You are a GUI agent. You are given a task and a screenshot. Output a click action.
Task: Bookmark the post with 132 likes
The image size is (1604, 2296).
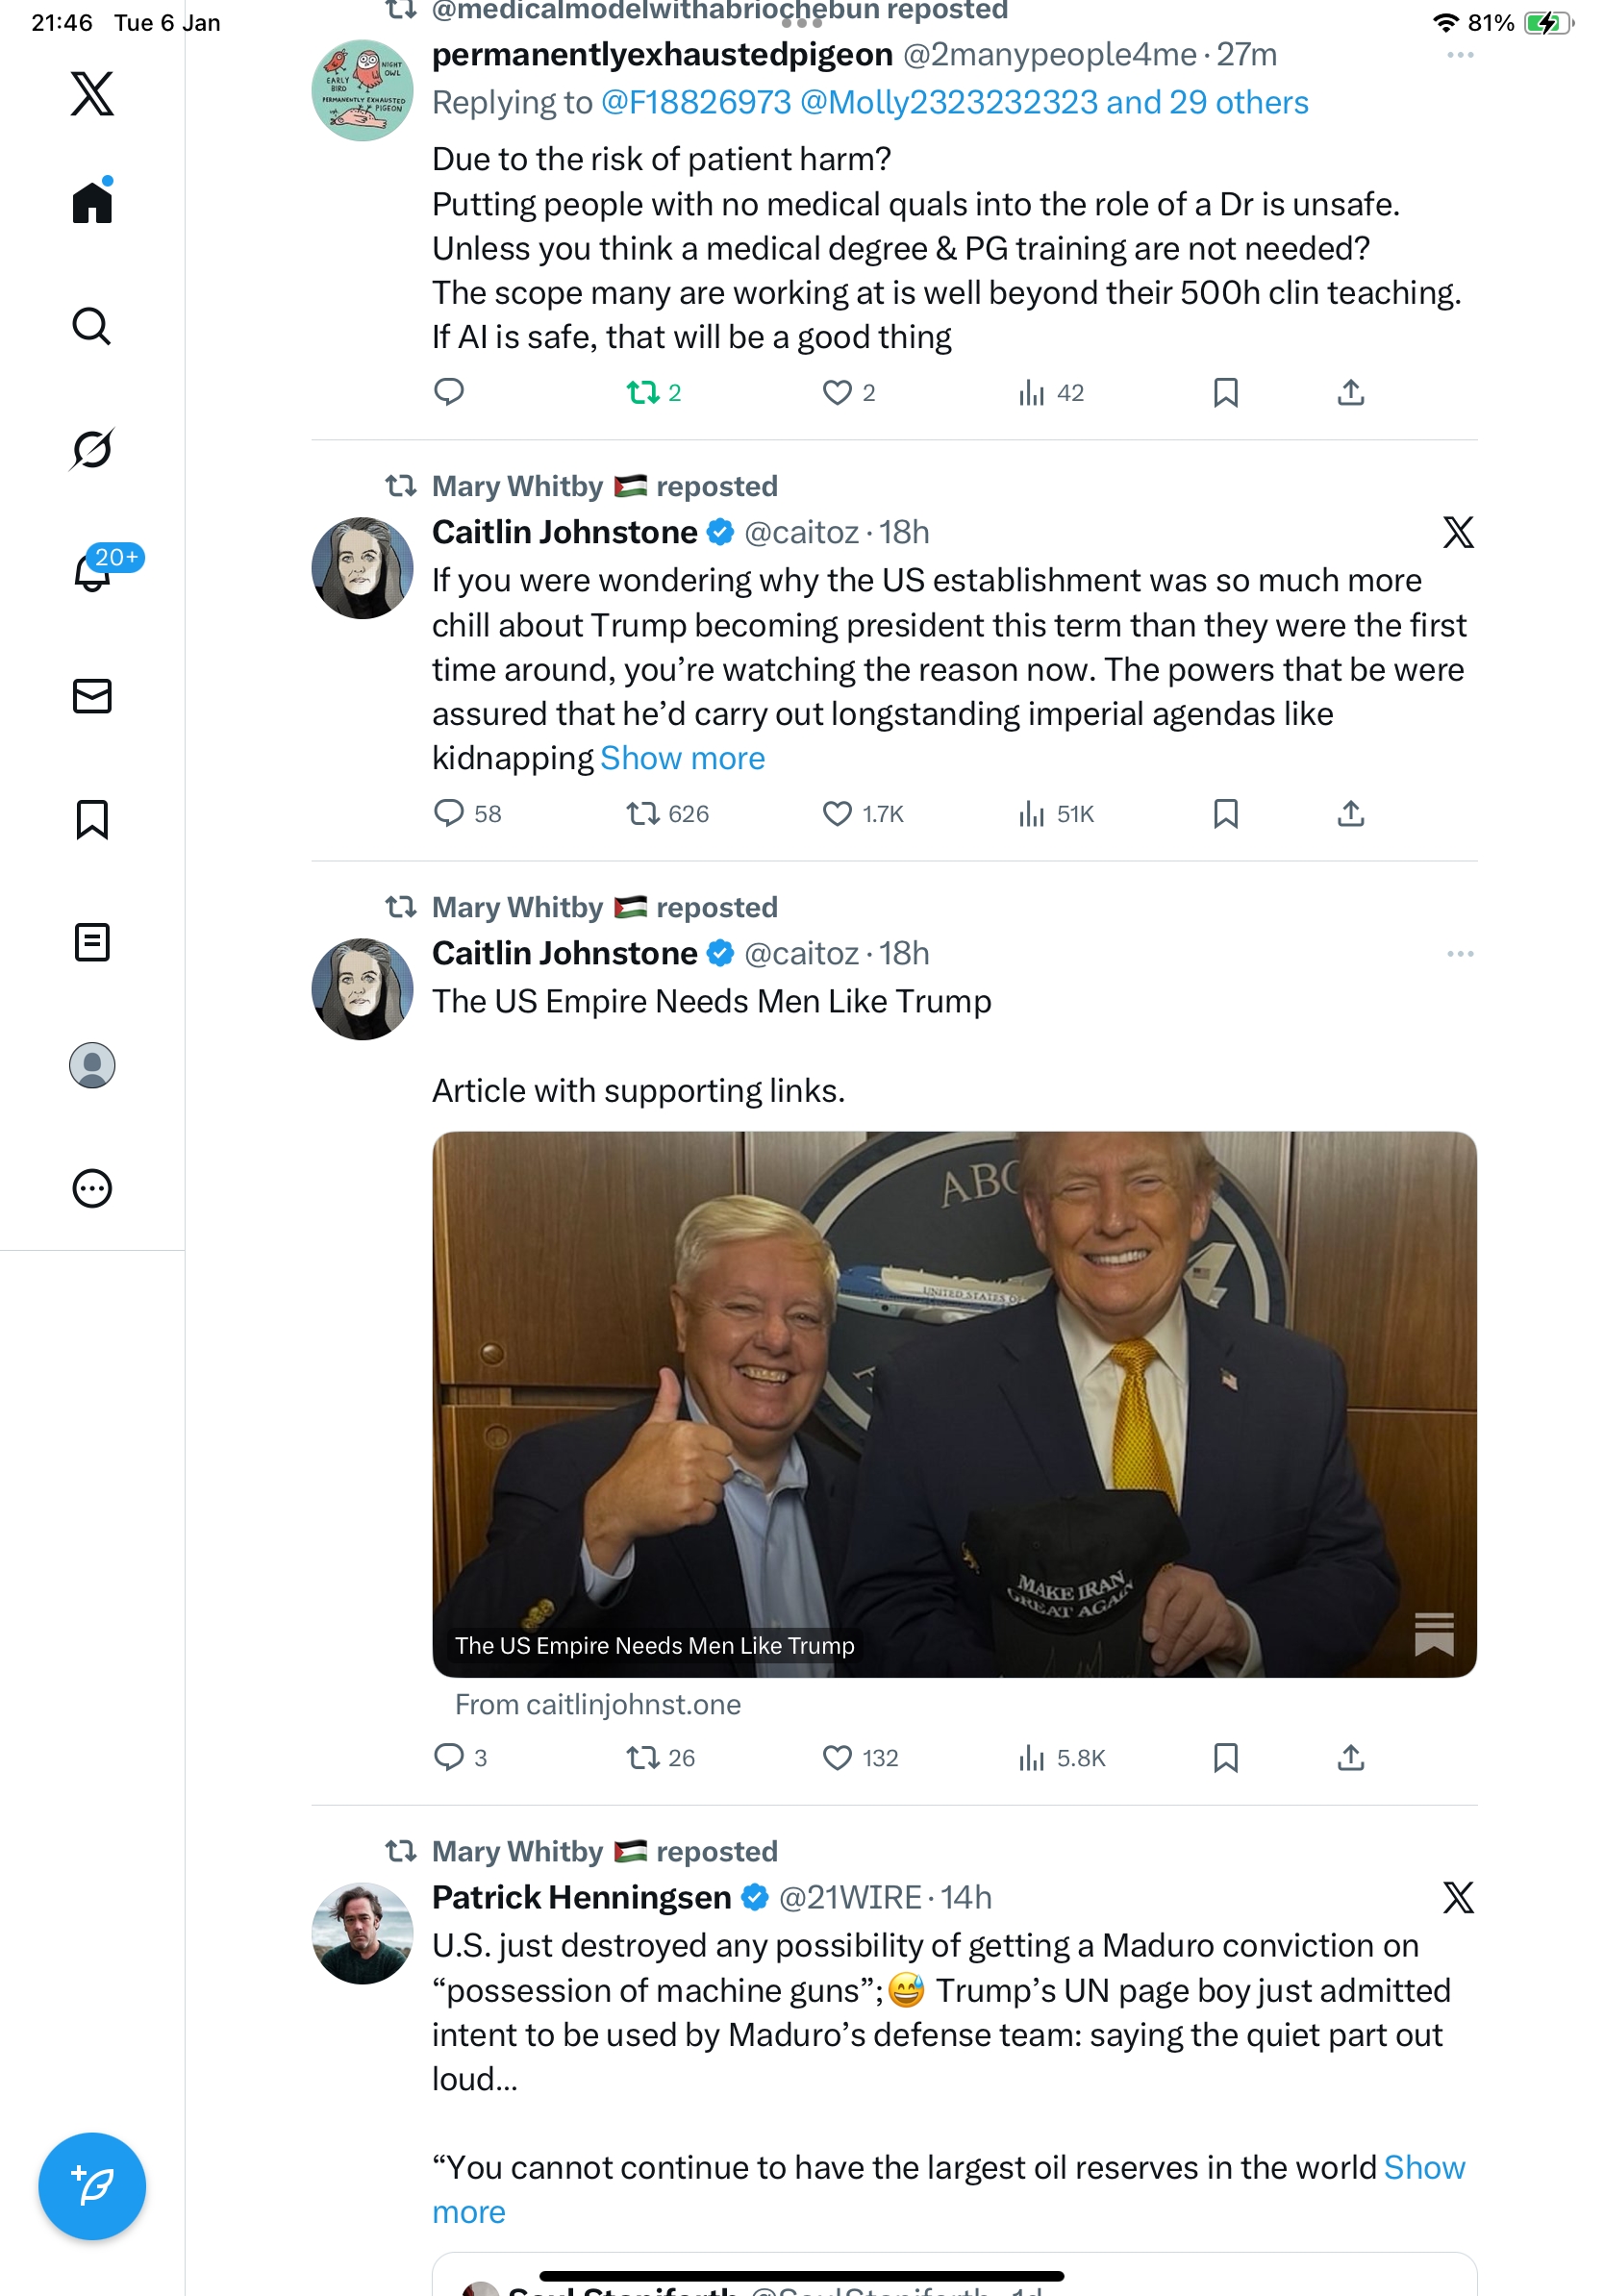1225,1757
